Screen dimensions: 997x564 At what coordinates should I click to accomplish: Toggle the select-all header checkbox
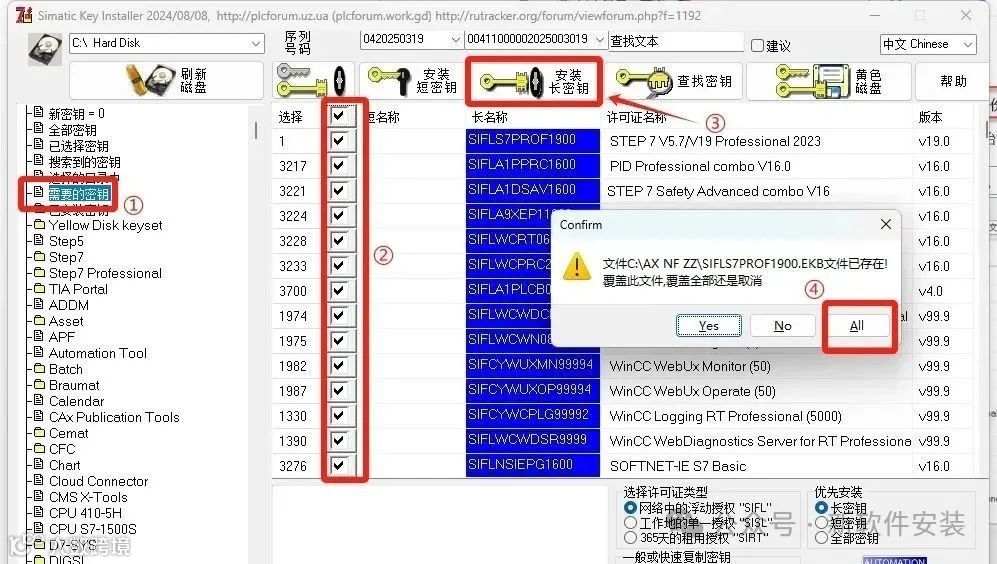(x=338, y=116)
